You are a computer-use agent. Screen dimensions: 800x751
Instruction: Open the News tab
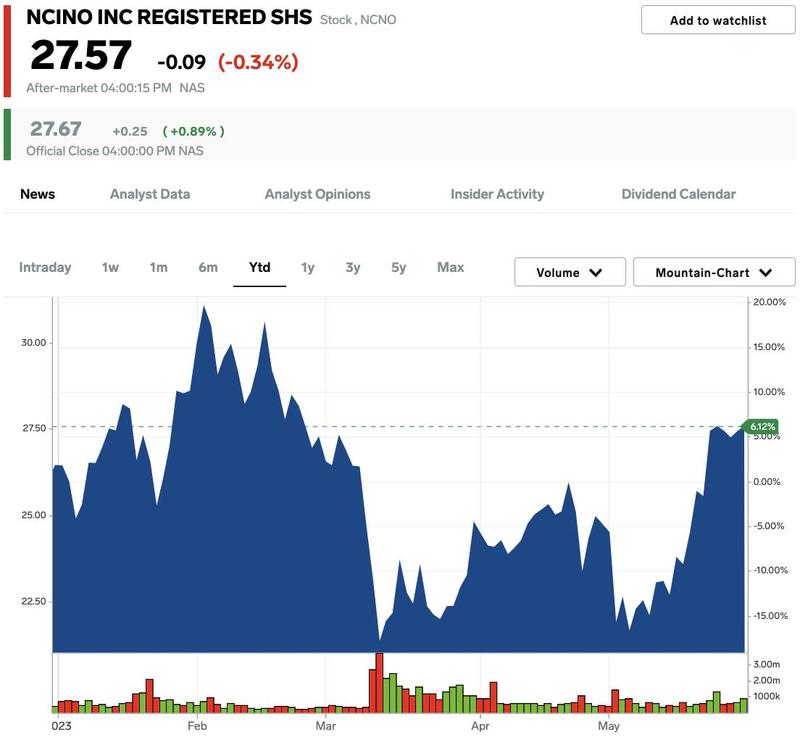(37, 194)
